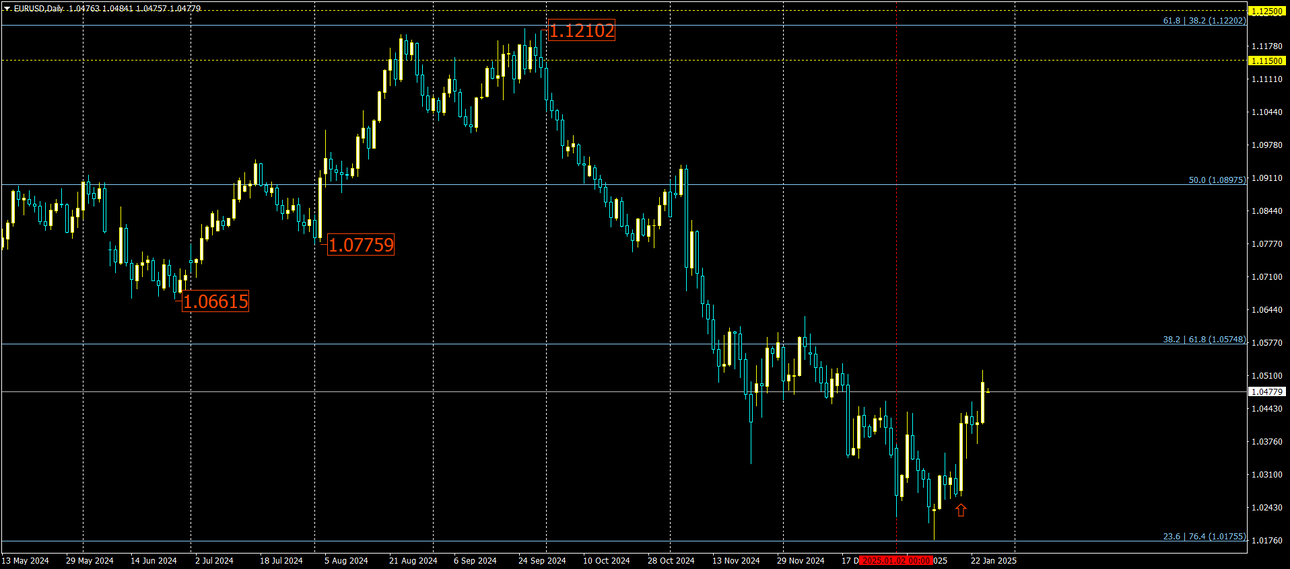Click the 21 Aug 2024 date on time axis
Viewport: 1290px width, 569px height.
point(413,560)
